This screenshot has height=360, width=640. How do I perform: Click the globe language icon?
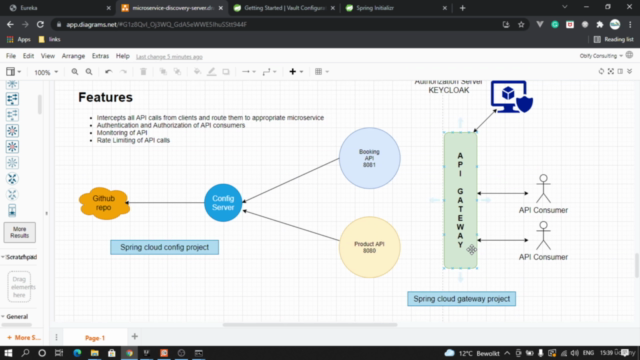pyautogui.click(x=629, y=55)
